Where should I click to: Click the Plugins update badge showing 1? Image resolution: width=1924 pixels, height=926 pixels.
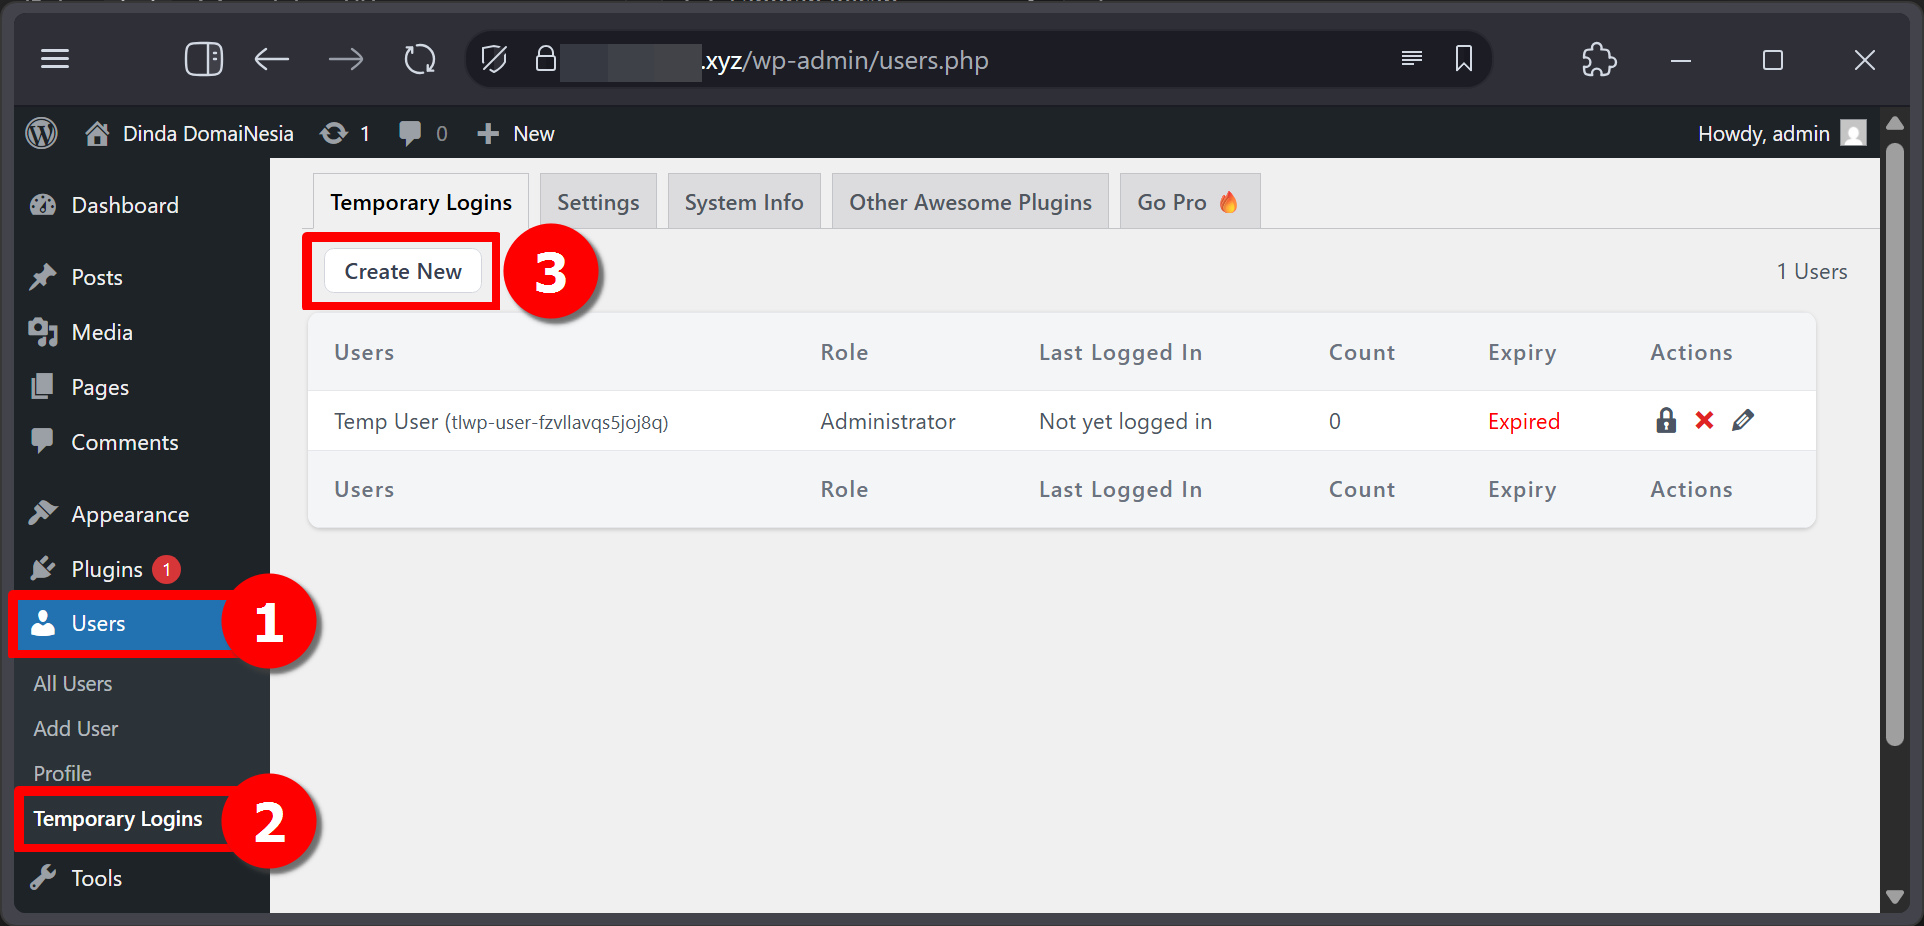click(x=166, y=569)
